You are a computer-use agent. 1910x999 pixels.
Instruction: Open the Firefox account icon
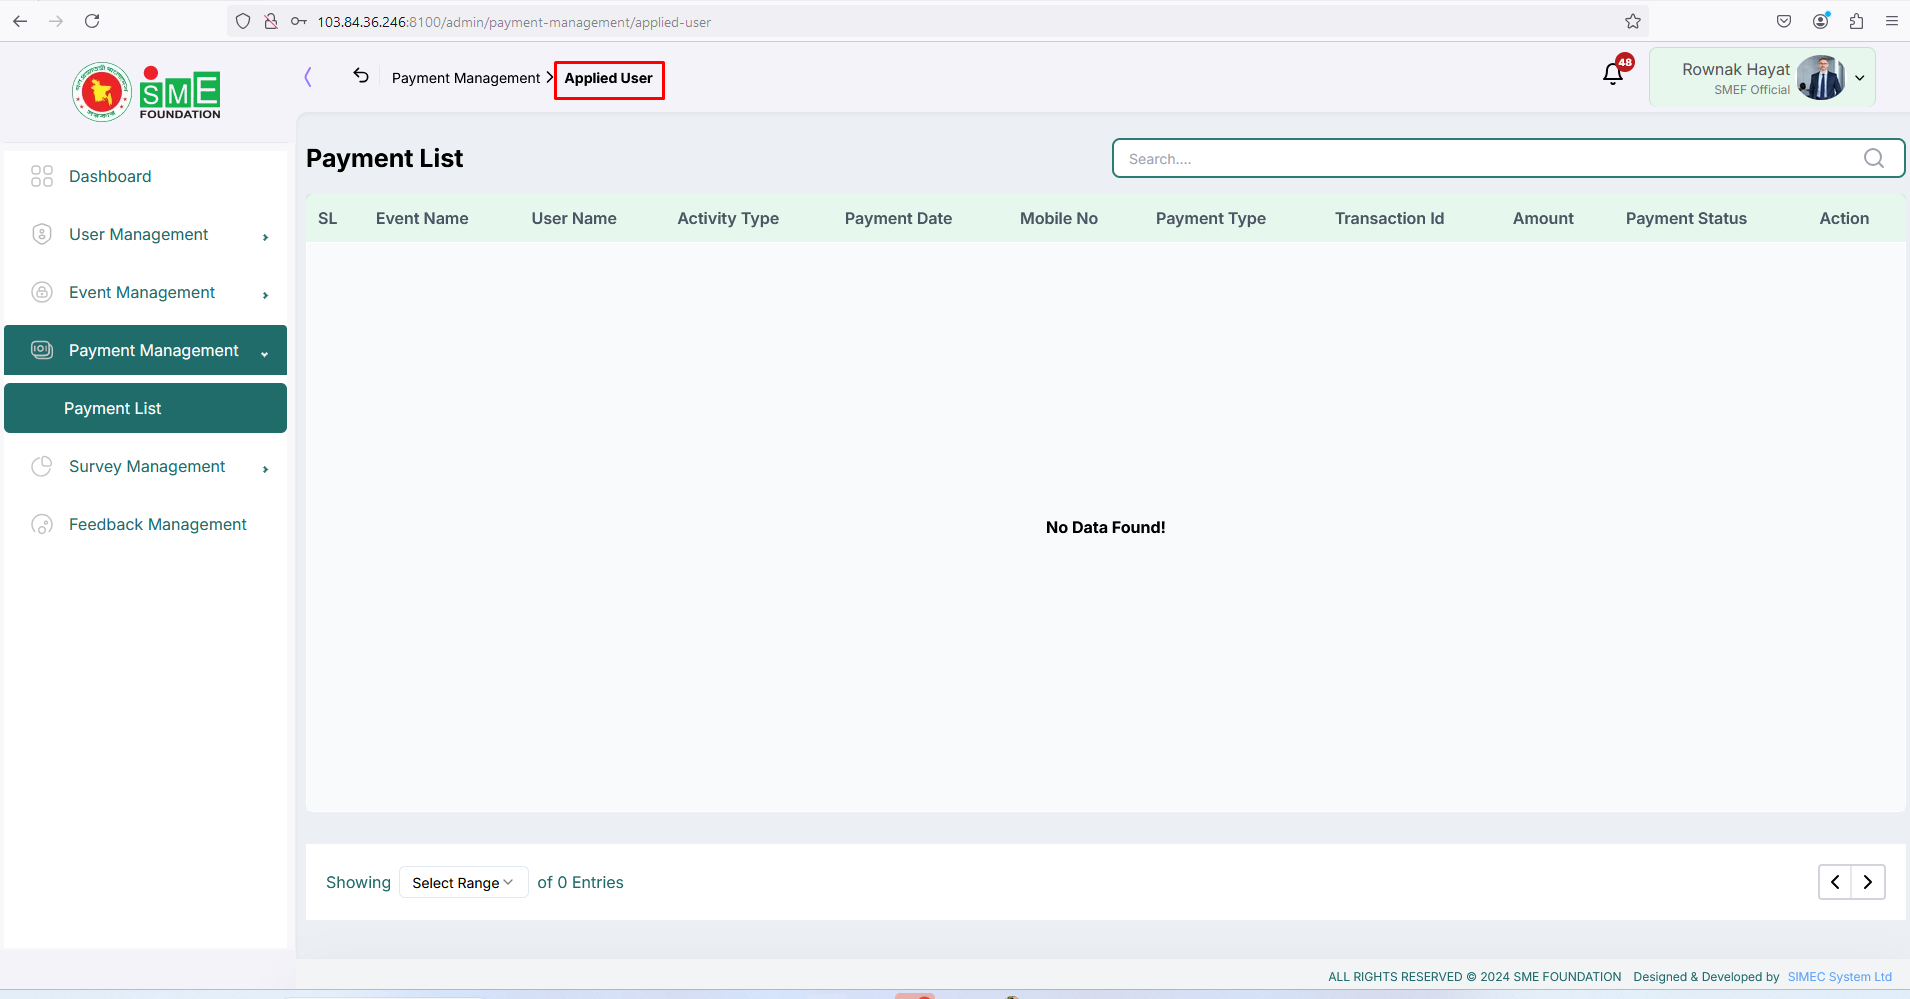tap(1821, 21)
